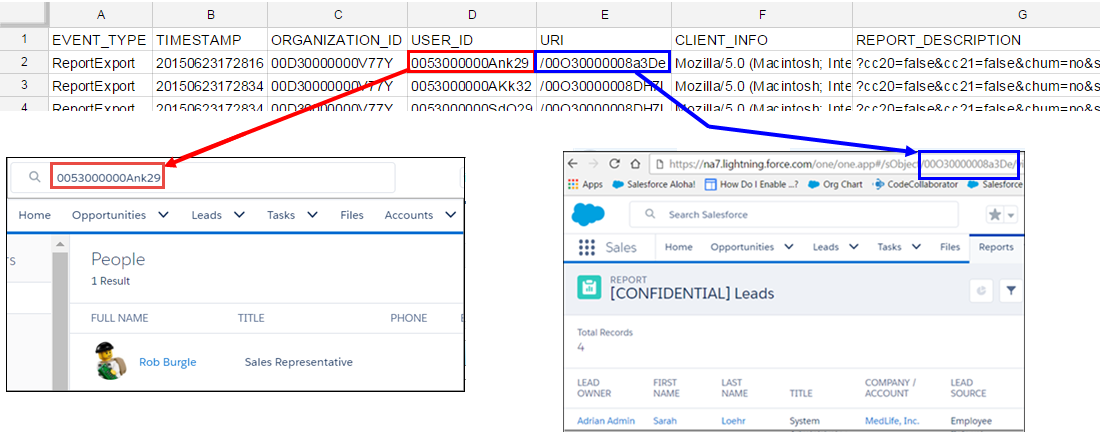Click Salesforce cloud logo in report window
Viewport: 1100px width, 432px height.
click(x=588, y=214)
